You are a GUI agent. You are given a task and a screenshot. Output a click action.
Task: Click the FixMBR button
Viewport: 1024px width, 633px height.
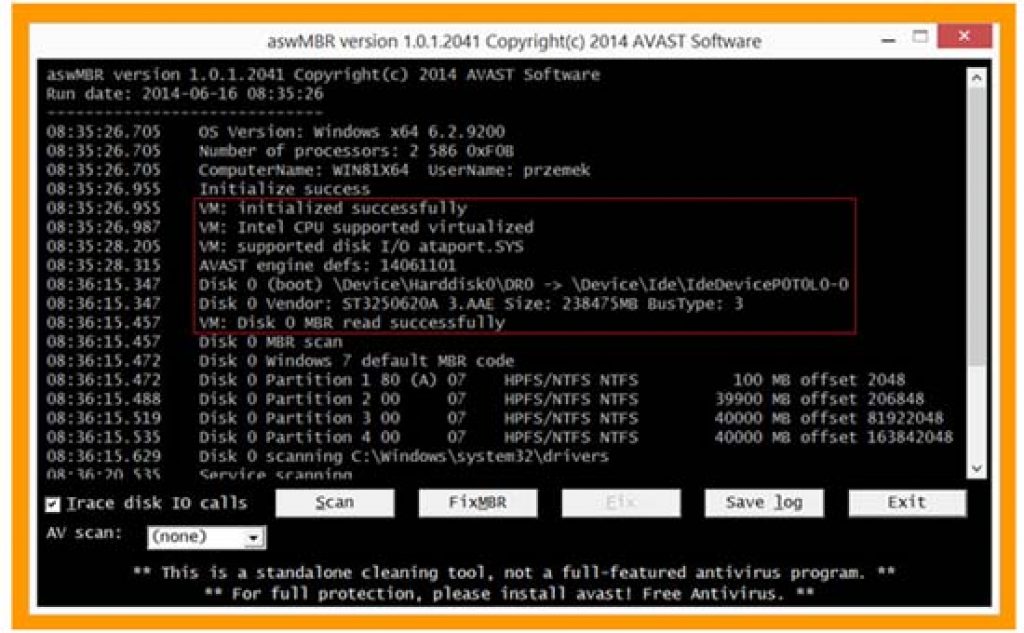coord(477,503)
